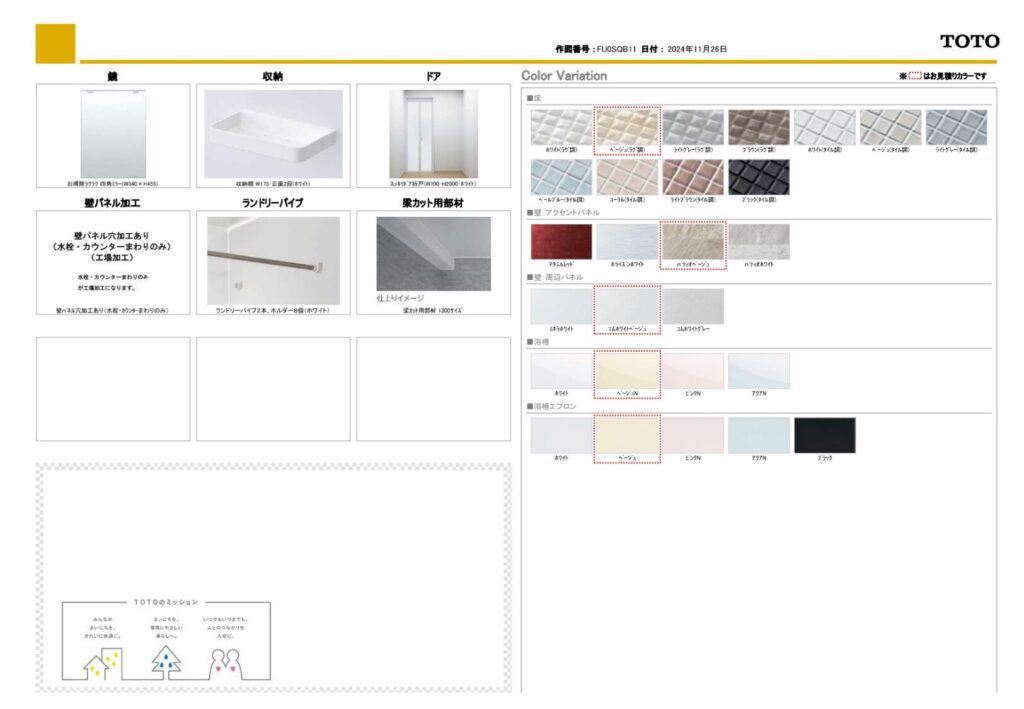Click the TOTO logo in the header
Image resolution: width=1024 pixels, height=709 pixels.
pyautogui.click(x=969, y=41)
